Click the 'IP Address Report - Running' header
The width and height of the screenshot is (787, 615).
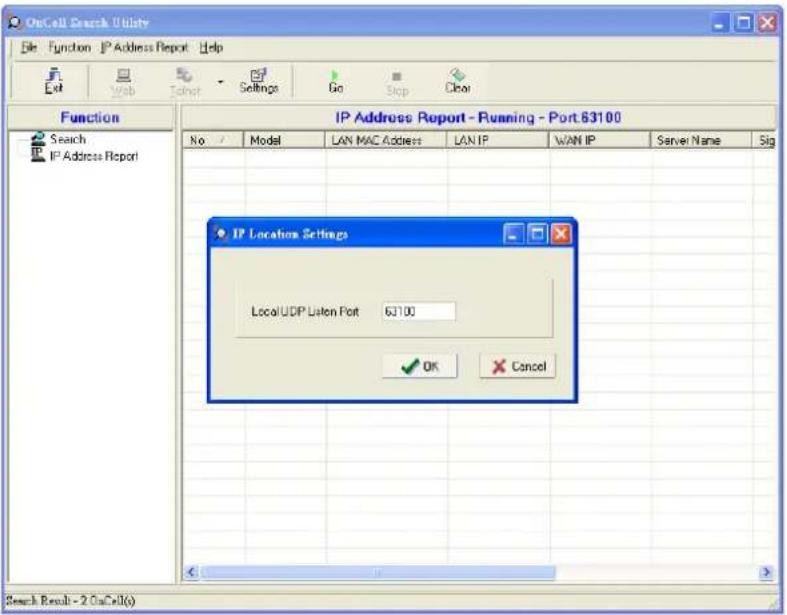[x=478, y=117]
